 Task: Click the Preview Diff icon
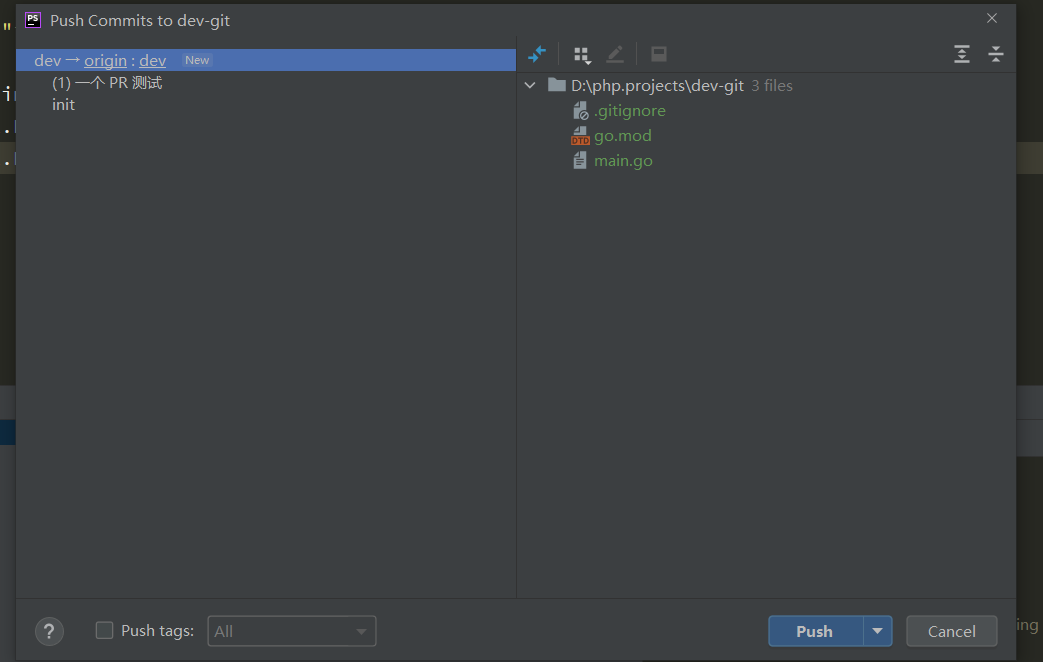tap(657, 54)
